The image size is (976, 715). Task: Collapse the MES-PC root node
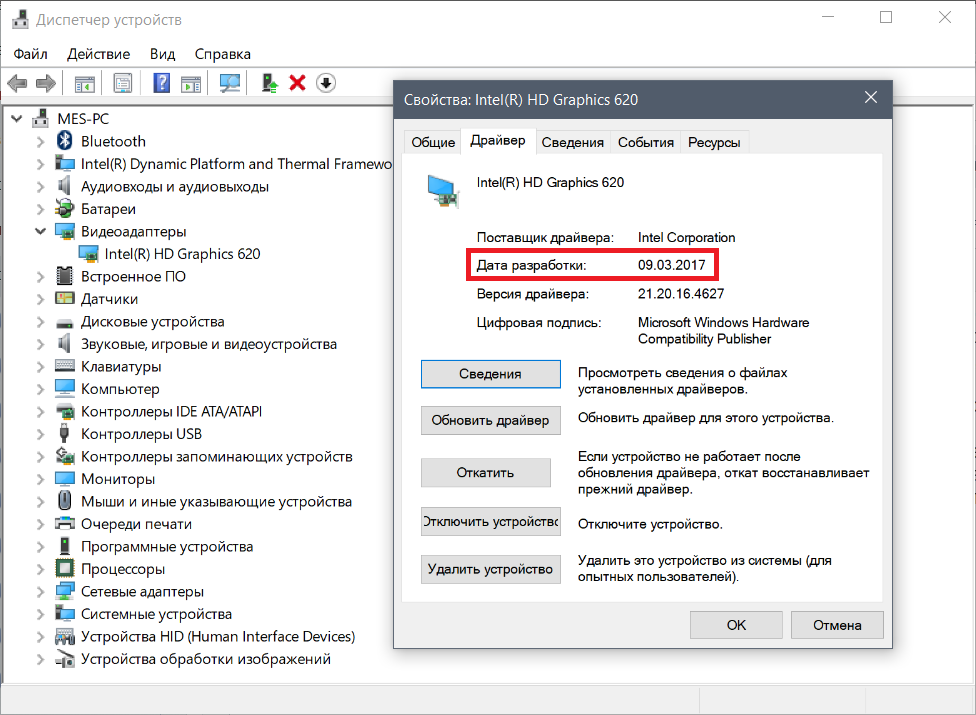(17, 119)
